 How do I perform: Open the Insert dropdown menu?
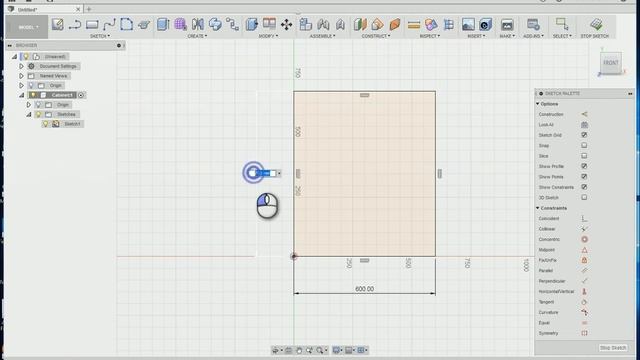point(476,36)
